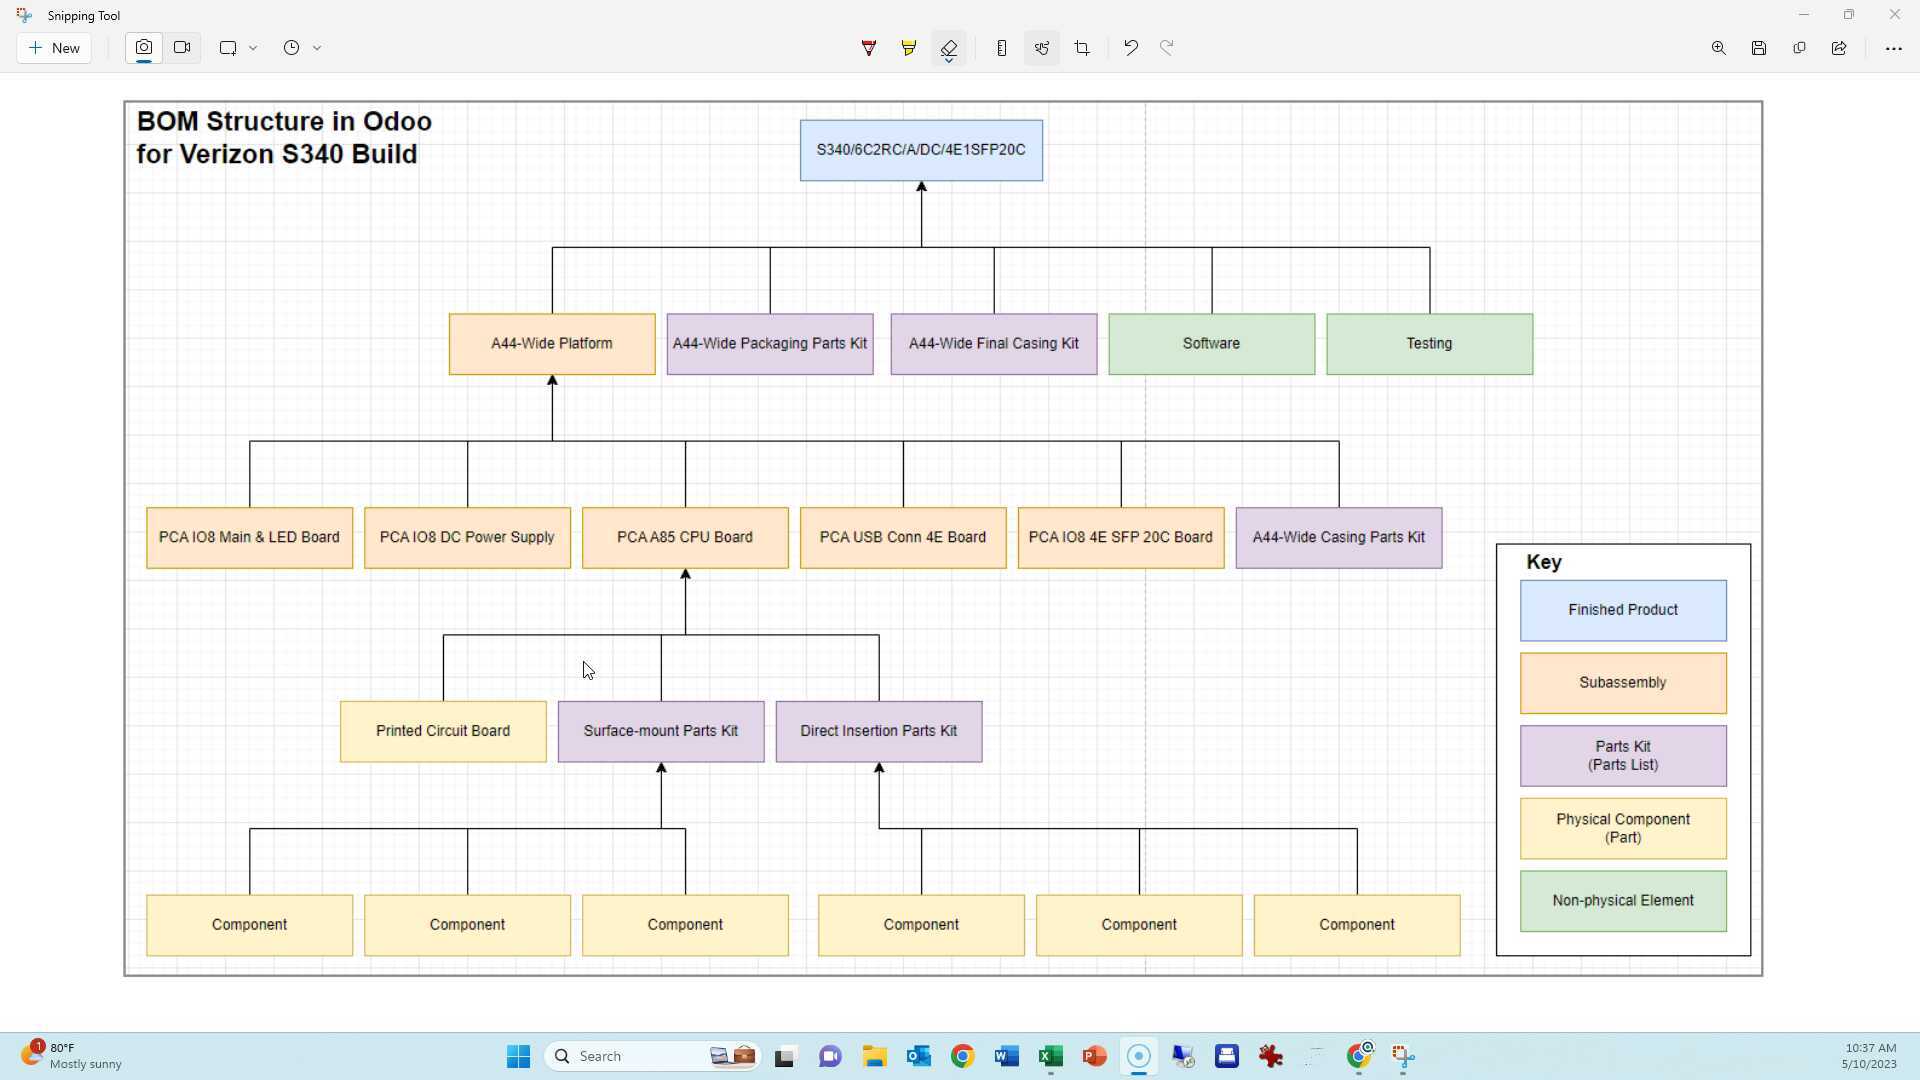Select the red ballpoint pen tool

point(868,47)
